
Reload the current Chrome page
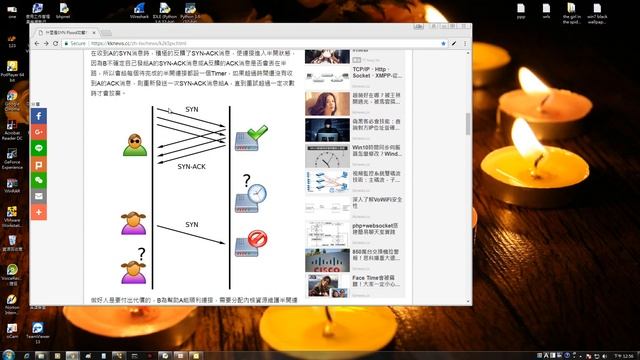pyautogui.click(x=56, y=43)
